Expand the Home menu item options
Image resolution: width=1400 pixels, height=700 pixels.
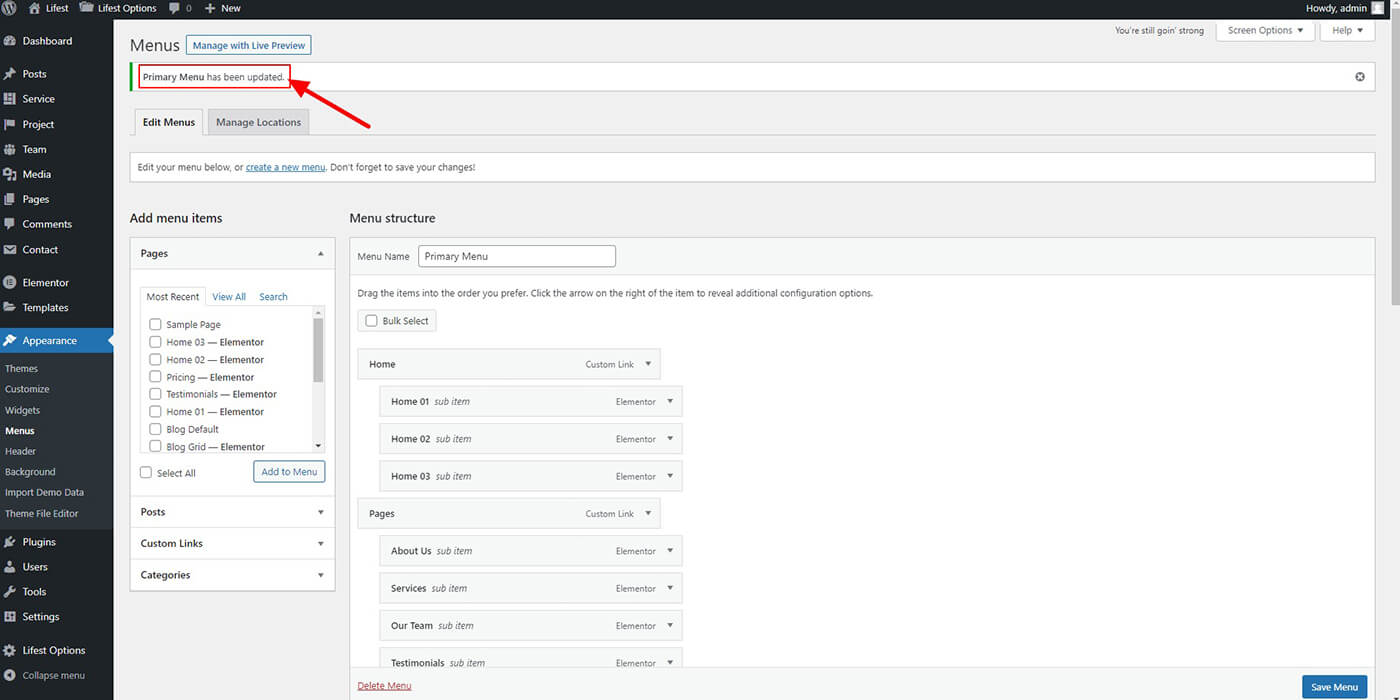coord(648,364)
